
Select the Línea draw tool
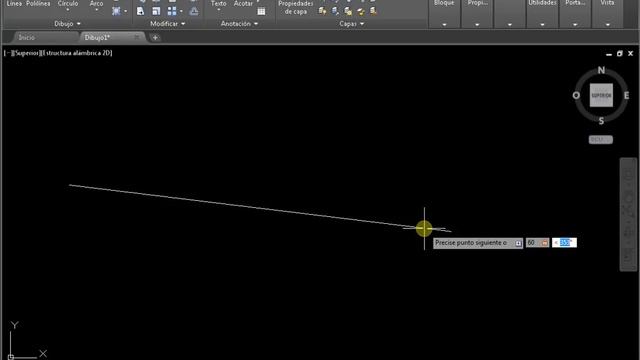point(14,4)
